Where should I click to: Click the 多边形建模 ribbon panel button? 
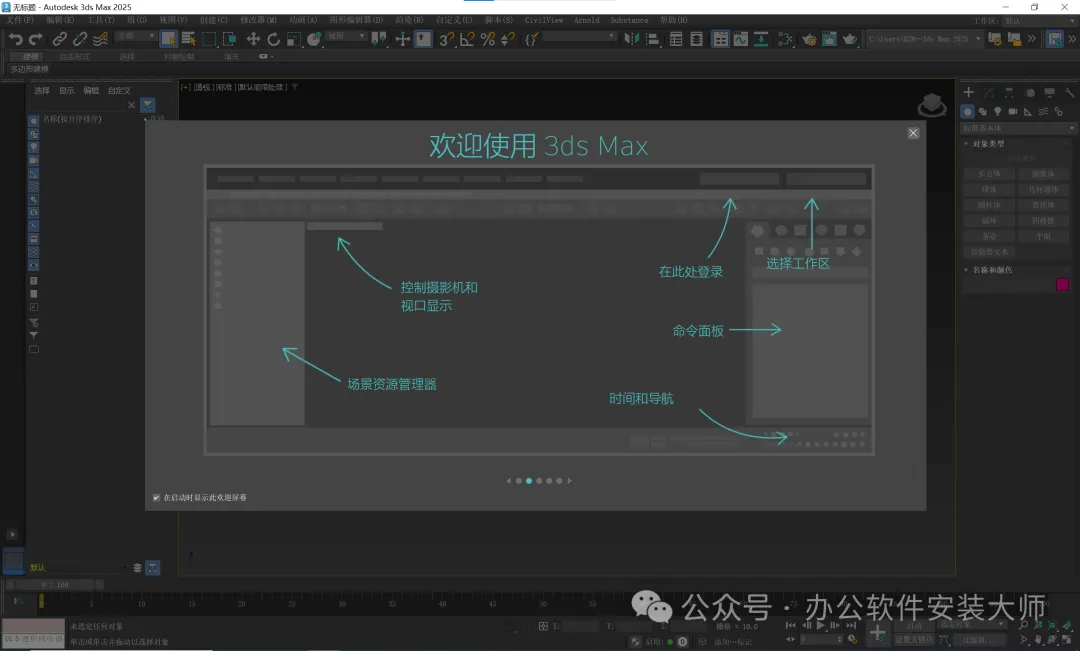(x=30, y=69)
